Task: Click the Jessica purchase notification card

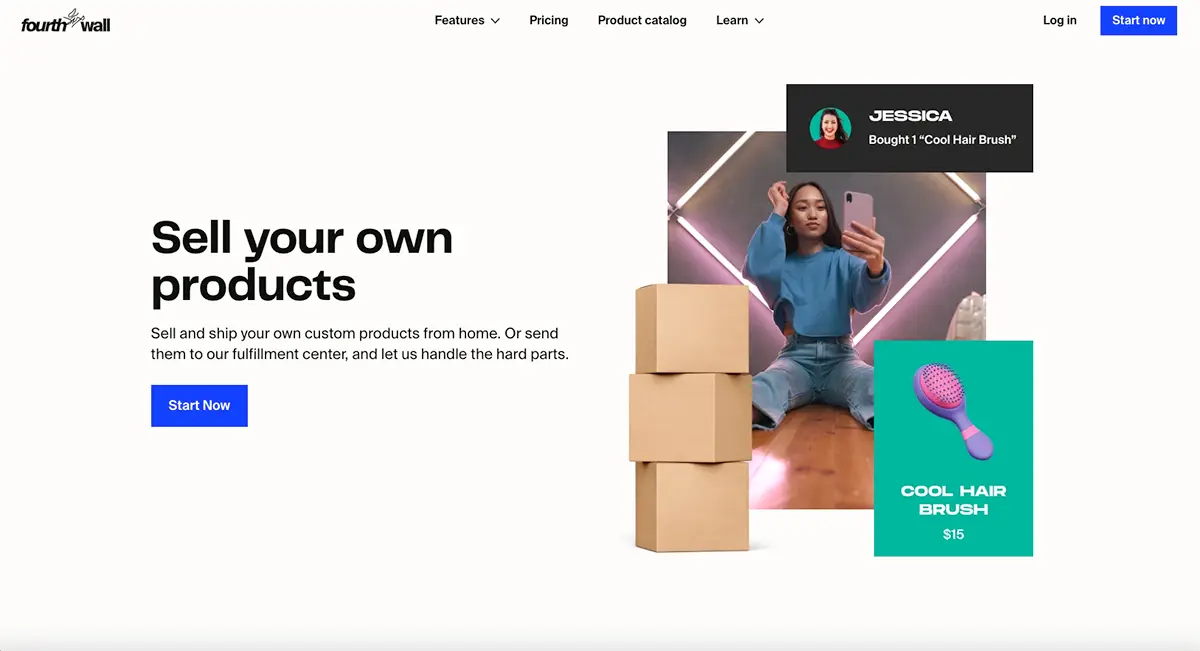Action: pyautogui.click(x=909, y=128)
